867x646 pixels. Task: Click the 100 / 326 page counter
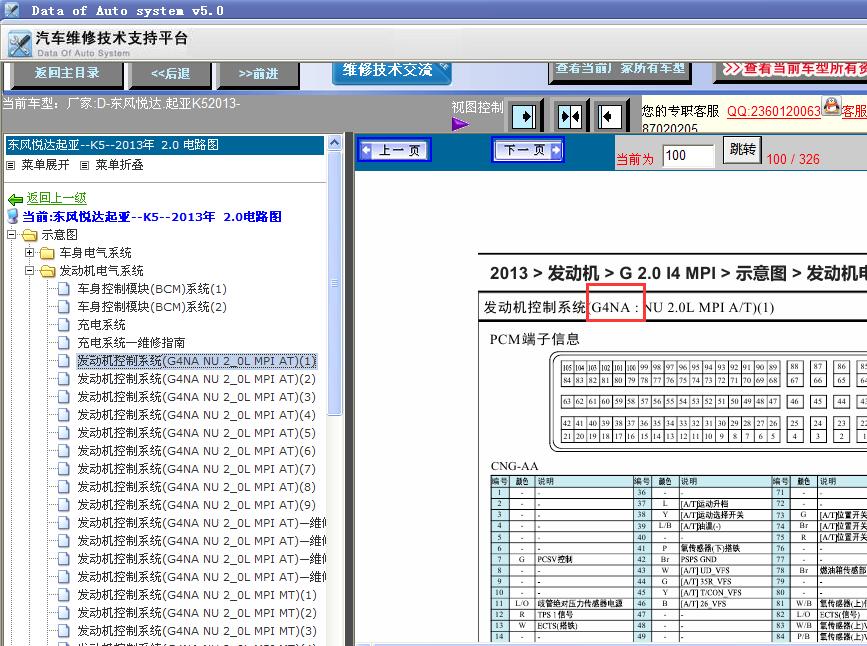(793, 159)
